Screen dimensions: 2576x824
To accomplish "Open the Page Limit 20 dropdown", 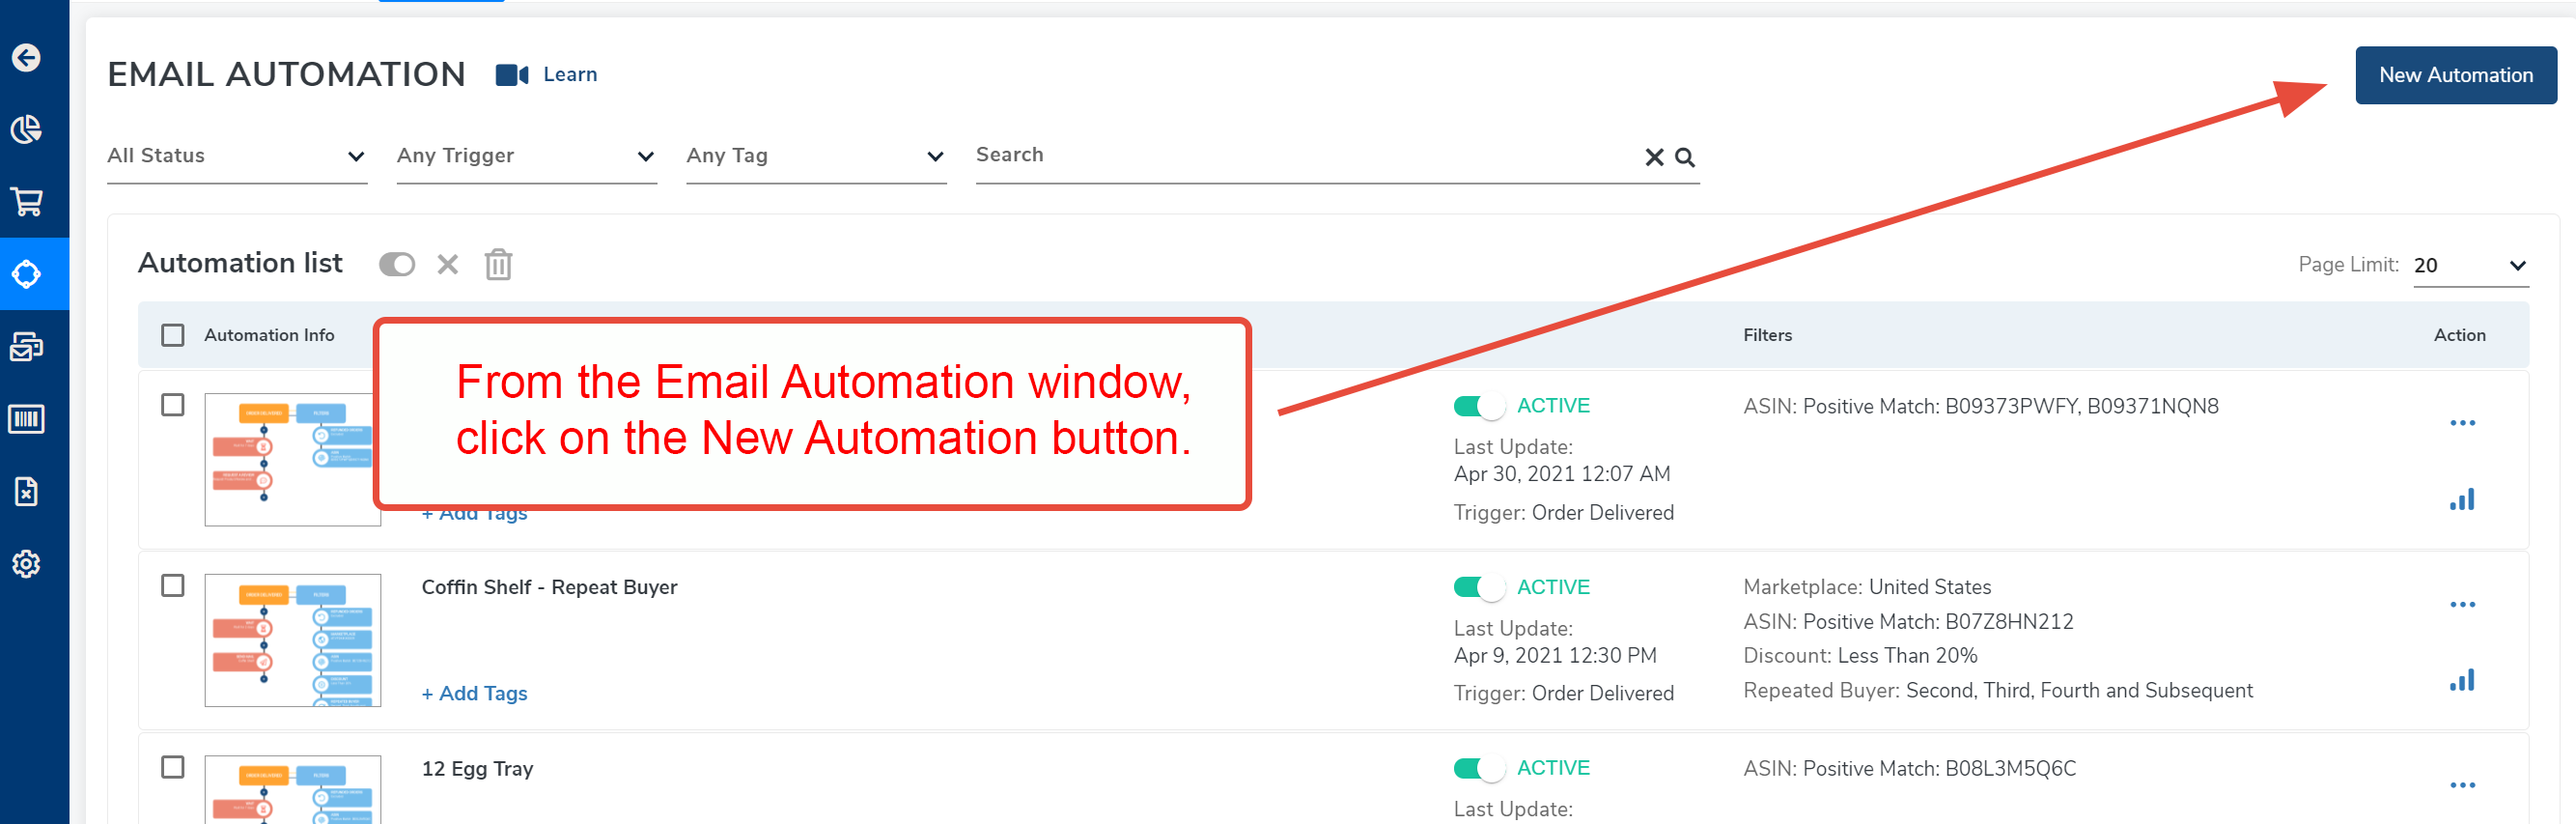I will (x=2470, y=266).
